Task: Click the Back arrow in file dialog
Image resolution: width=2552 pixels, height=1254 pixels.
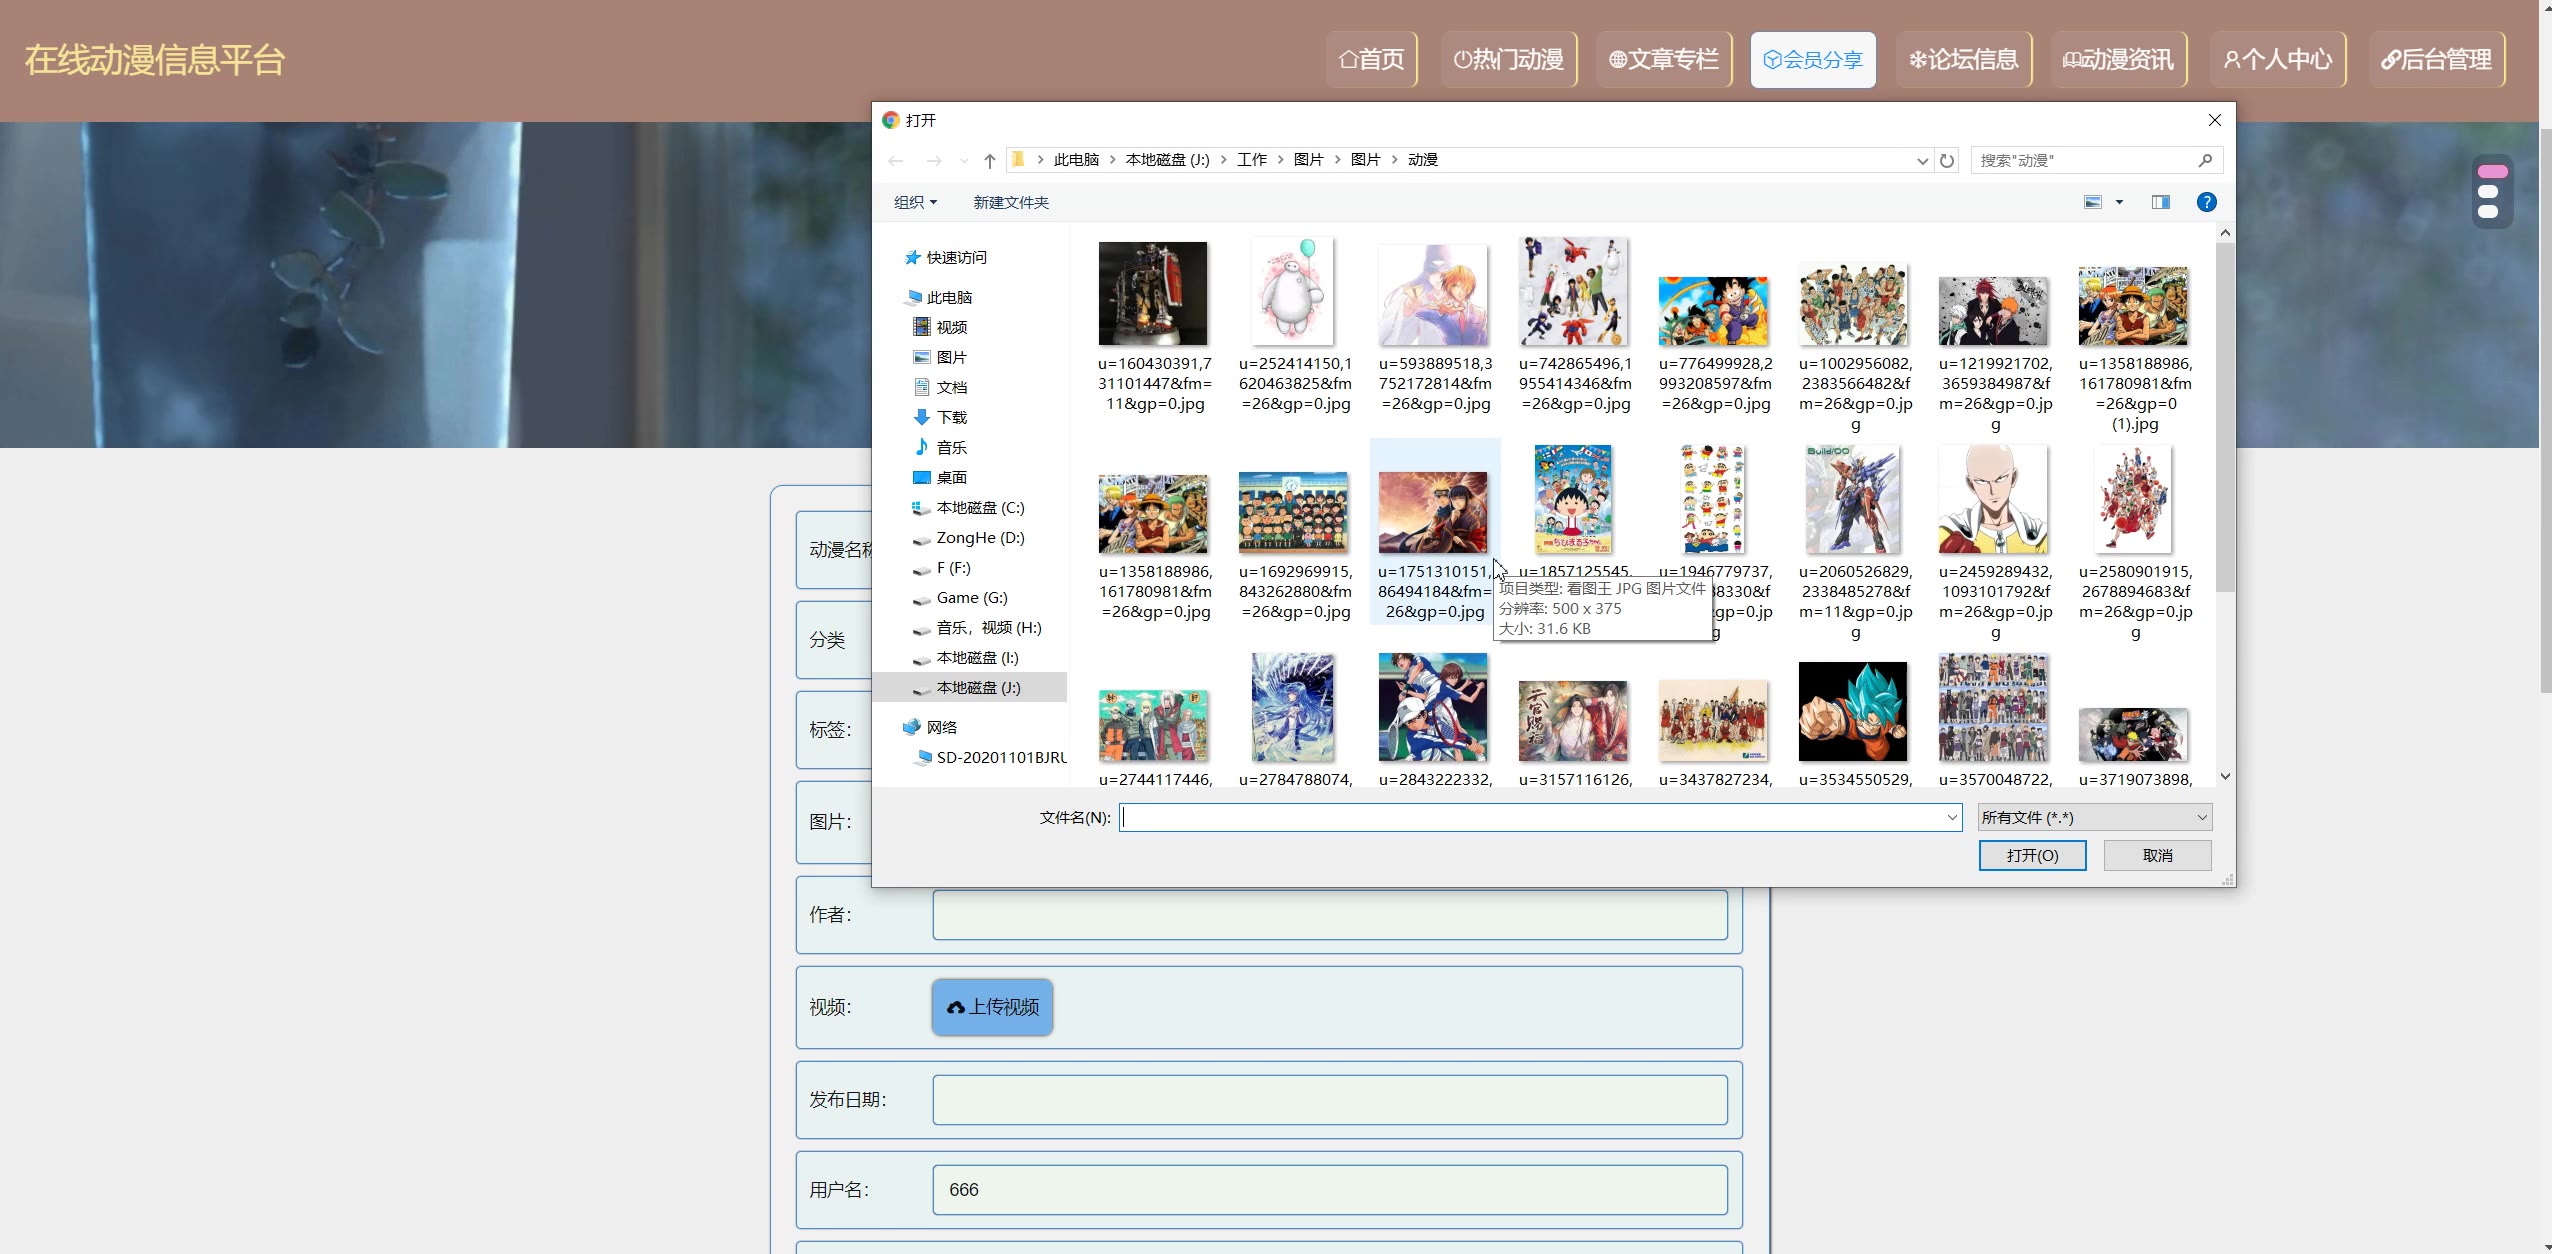Action: point(896,161)
